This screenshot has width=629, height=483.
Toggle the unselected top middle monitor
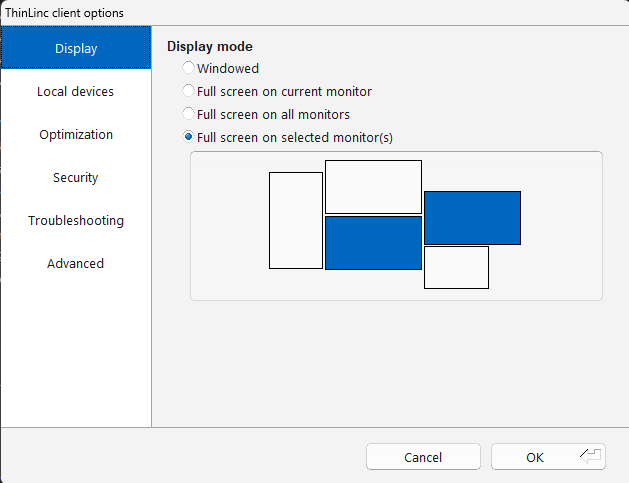[373, 187]
